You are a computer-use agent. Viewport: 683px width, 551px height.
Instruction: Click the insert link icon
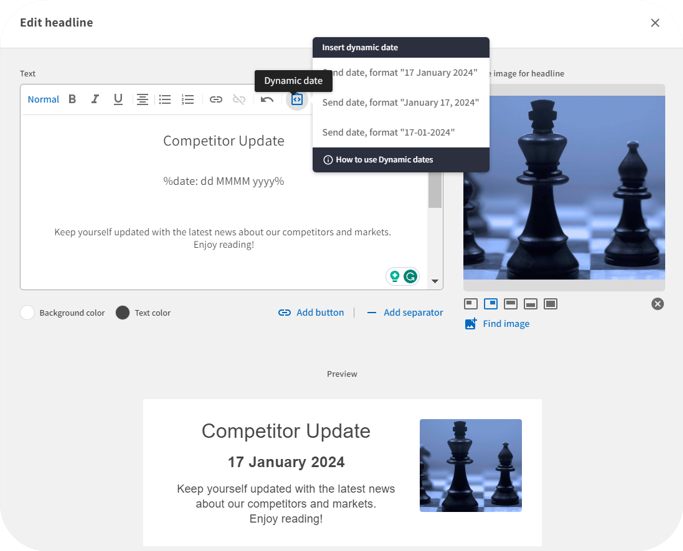point(216,99)
